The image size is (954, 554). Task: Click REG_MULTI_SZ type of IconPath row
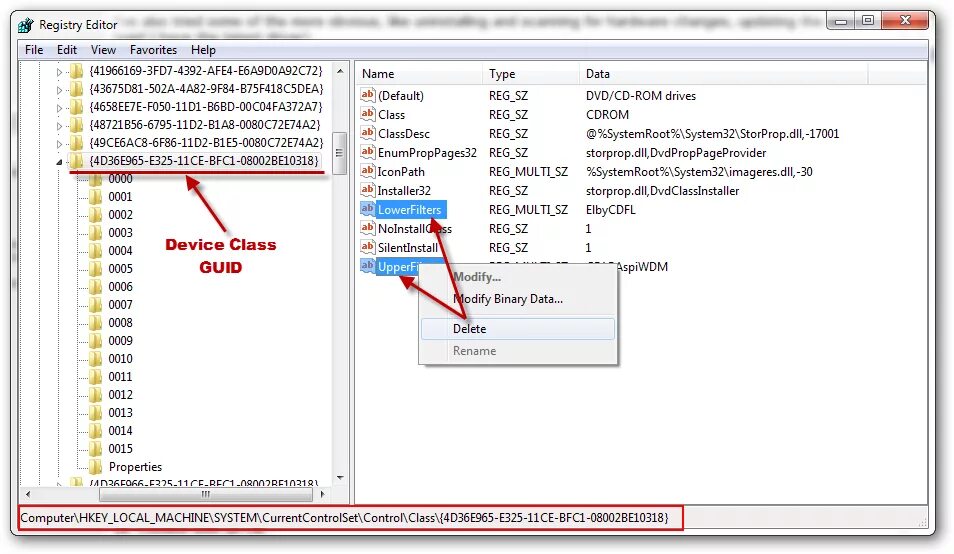(x=528, y=171)
